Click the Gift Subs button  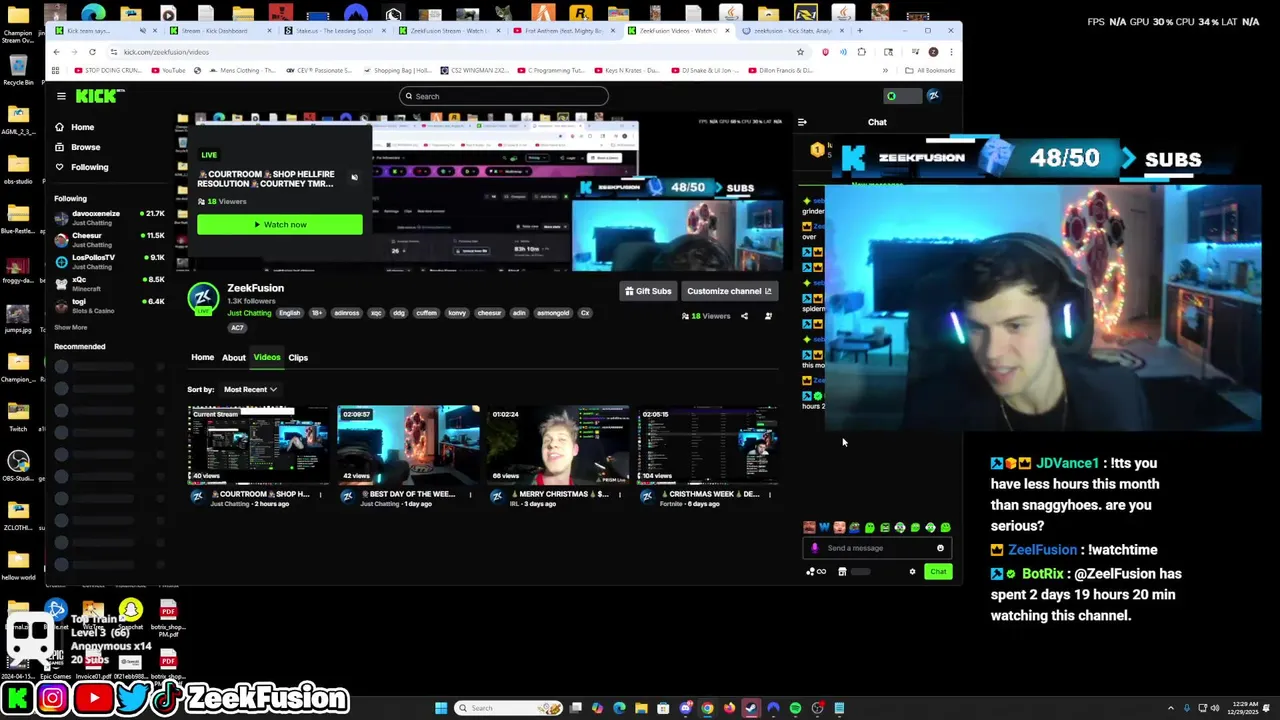648,291
